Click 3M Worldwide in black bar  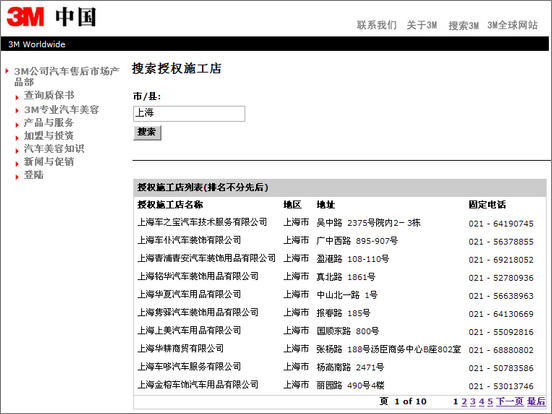(37, 44)
